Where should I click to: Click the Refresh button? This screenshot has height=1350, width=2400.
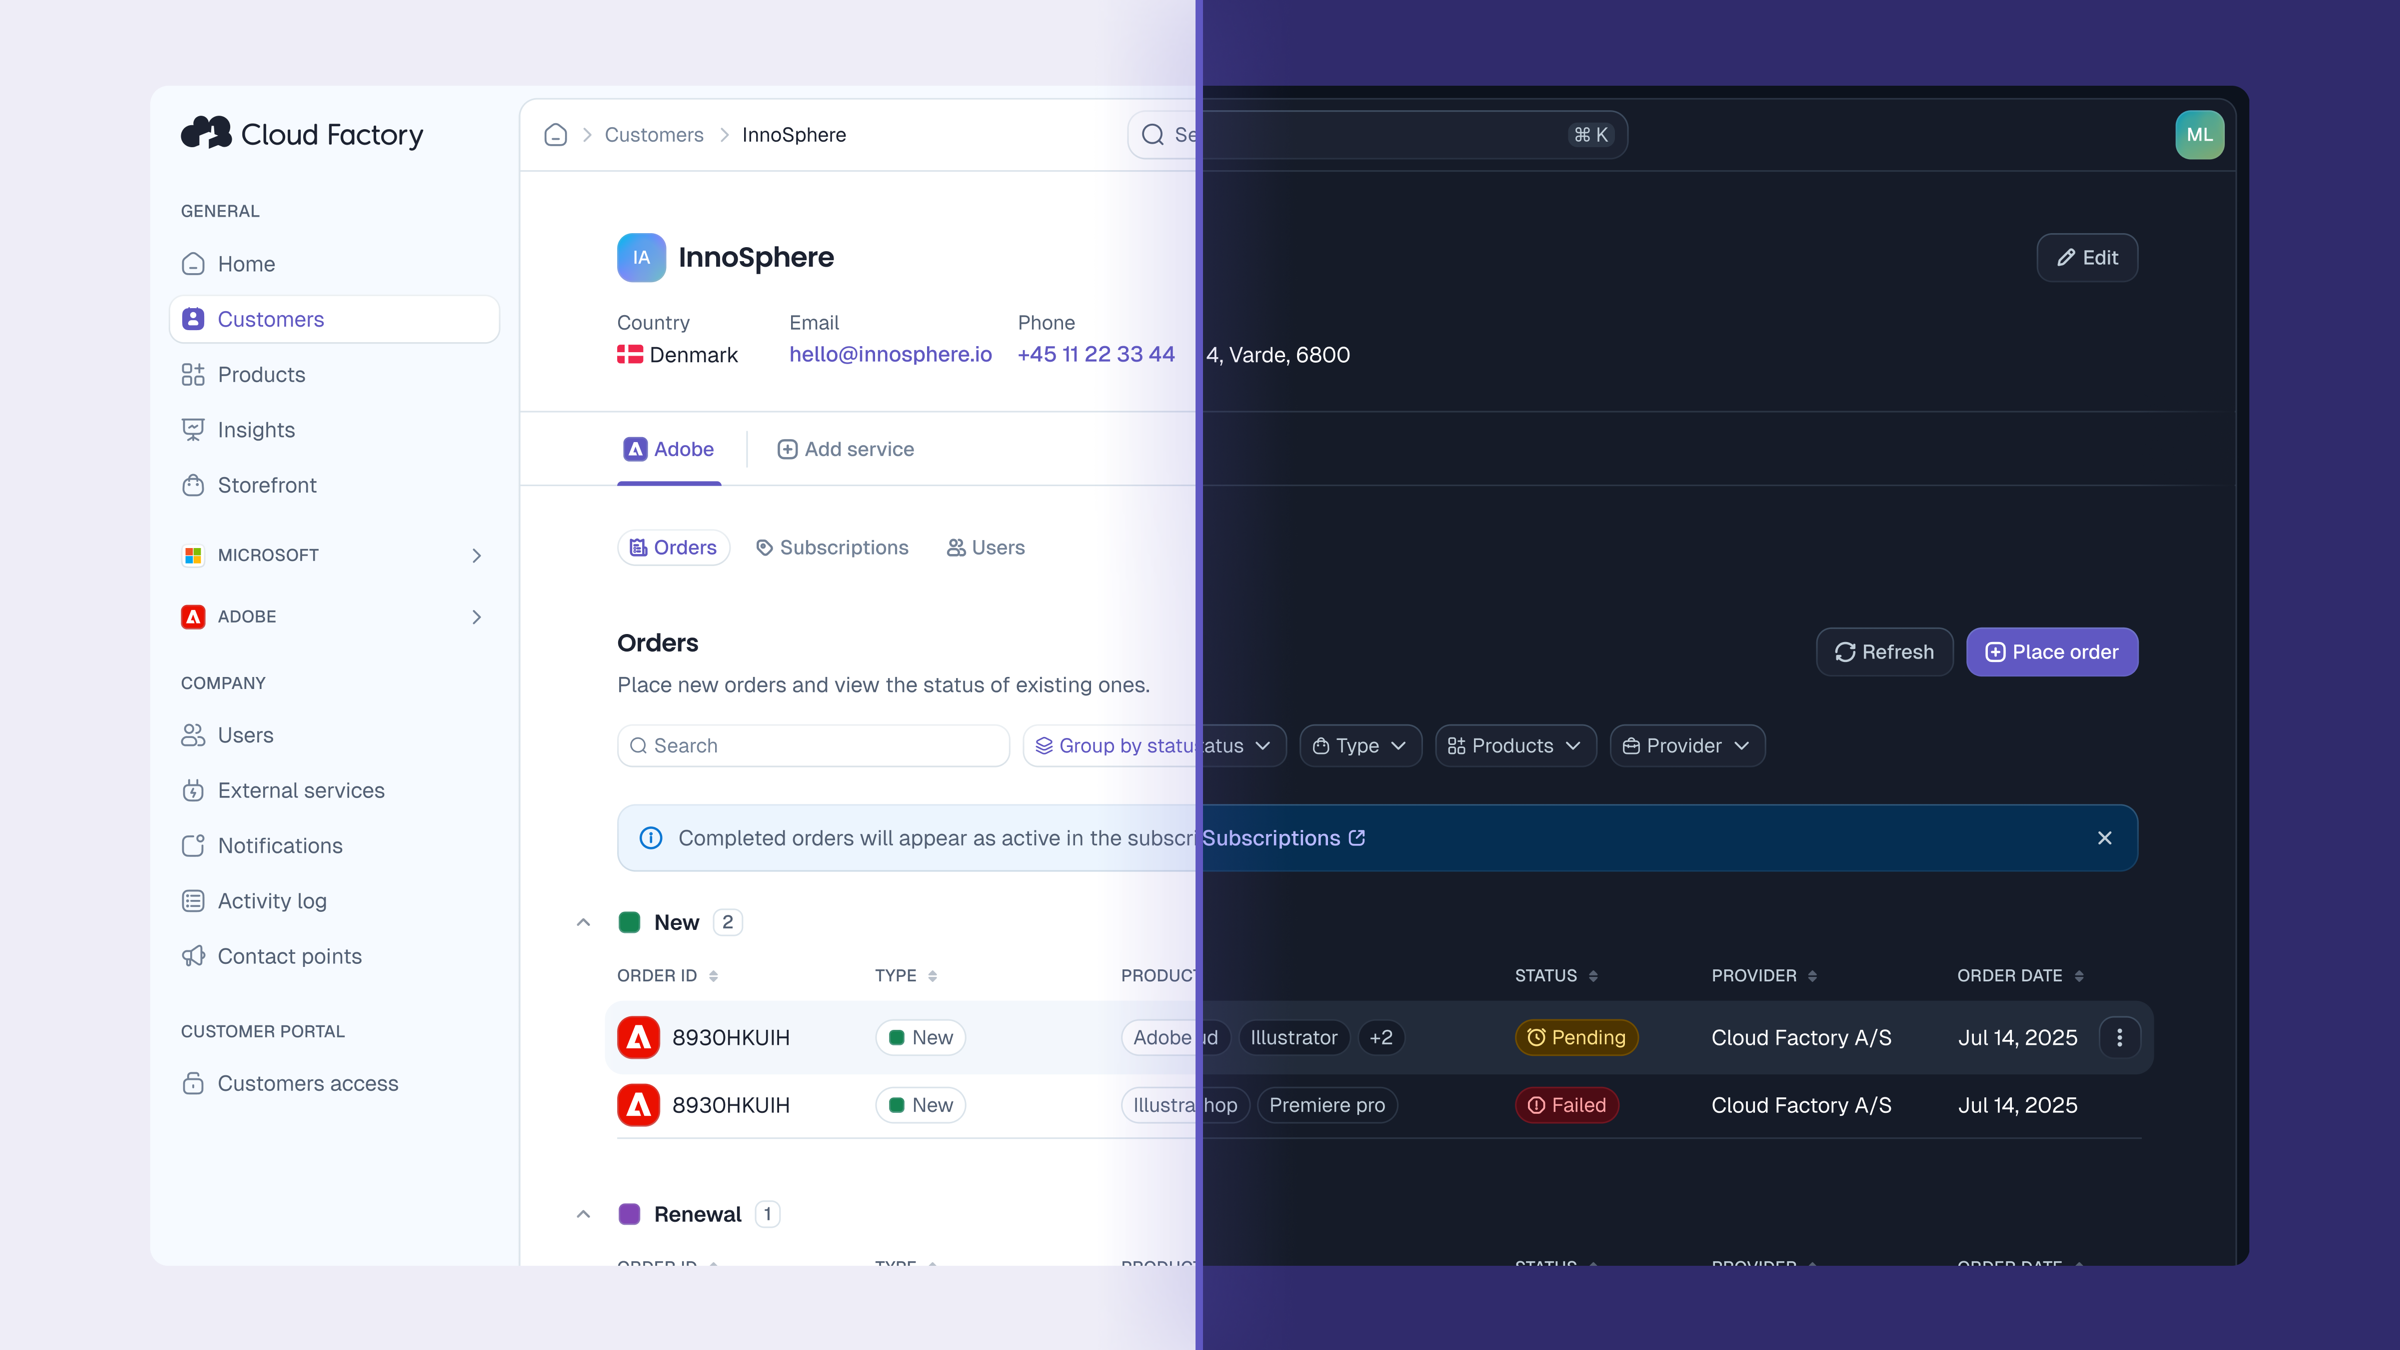tap(1884, 652)
